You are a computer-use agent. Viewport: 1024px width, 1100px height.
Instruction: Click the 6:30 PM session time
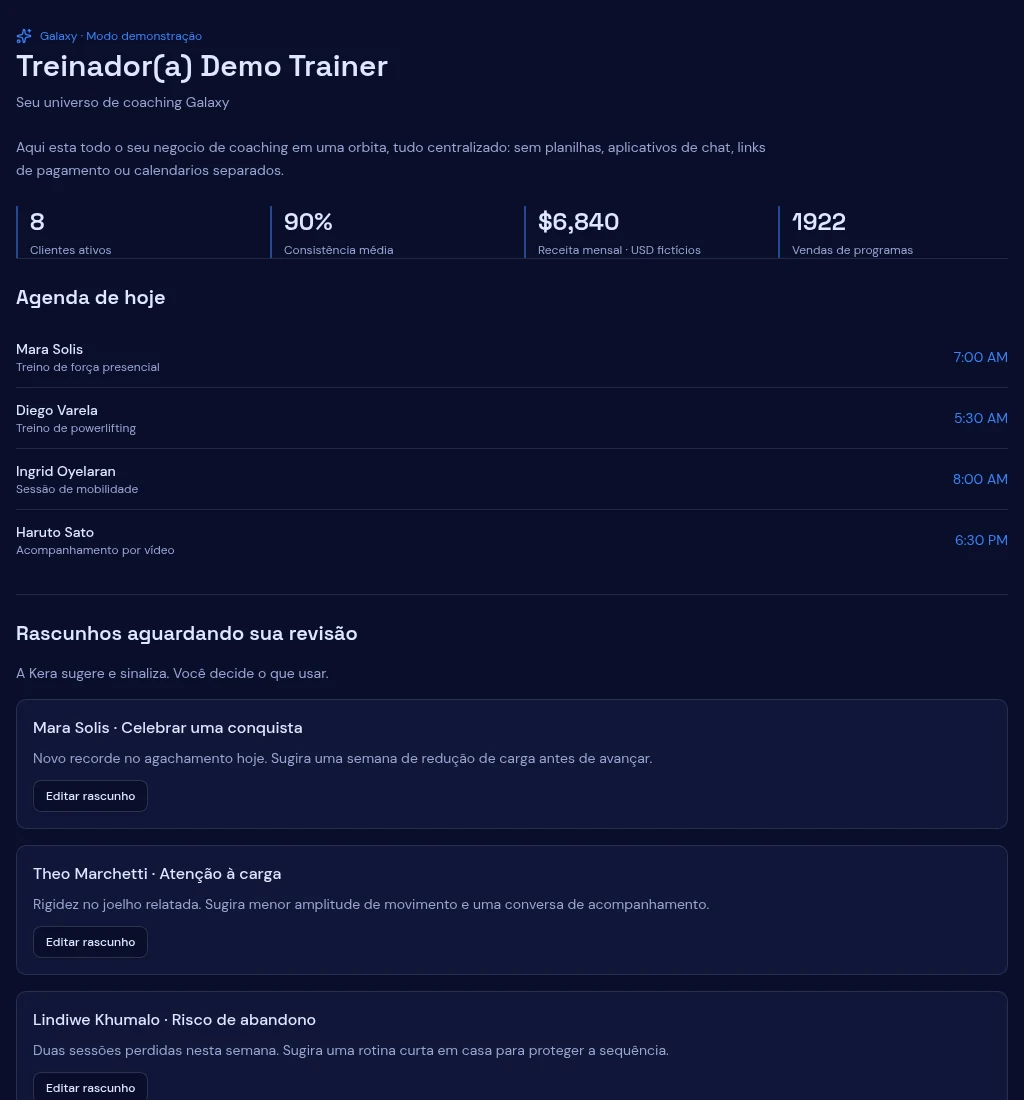tap(981, 540)
